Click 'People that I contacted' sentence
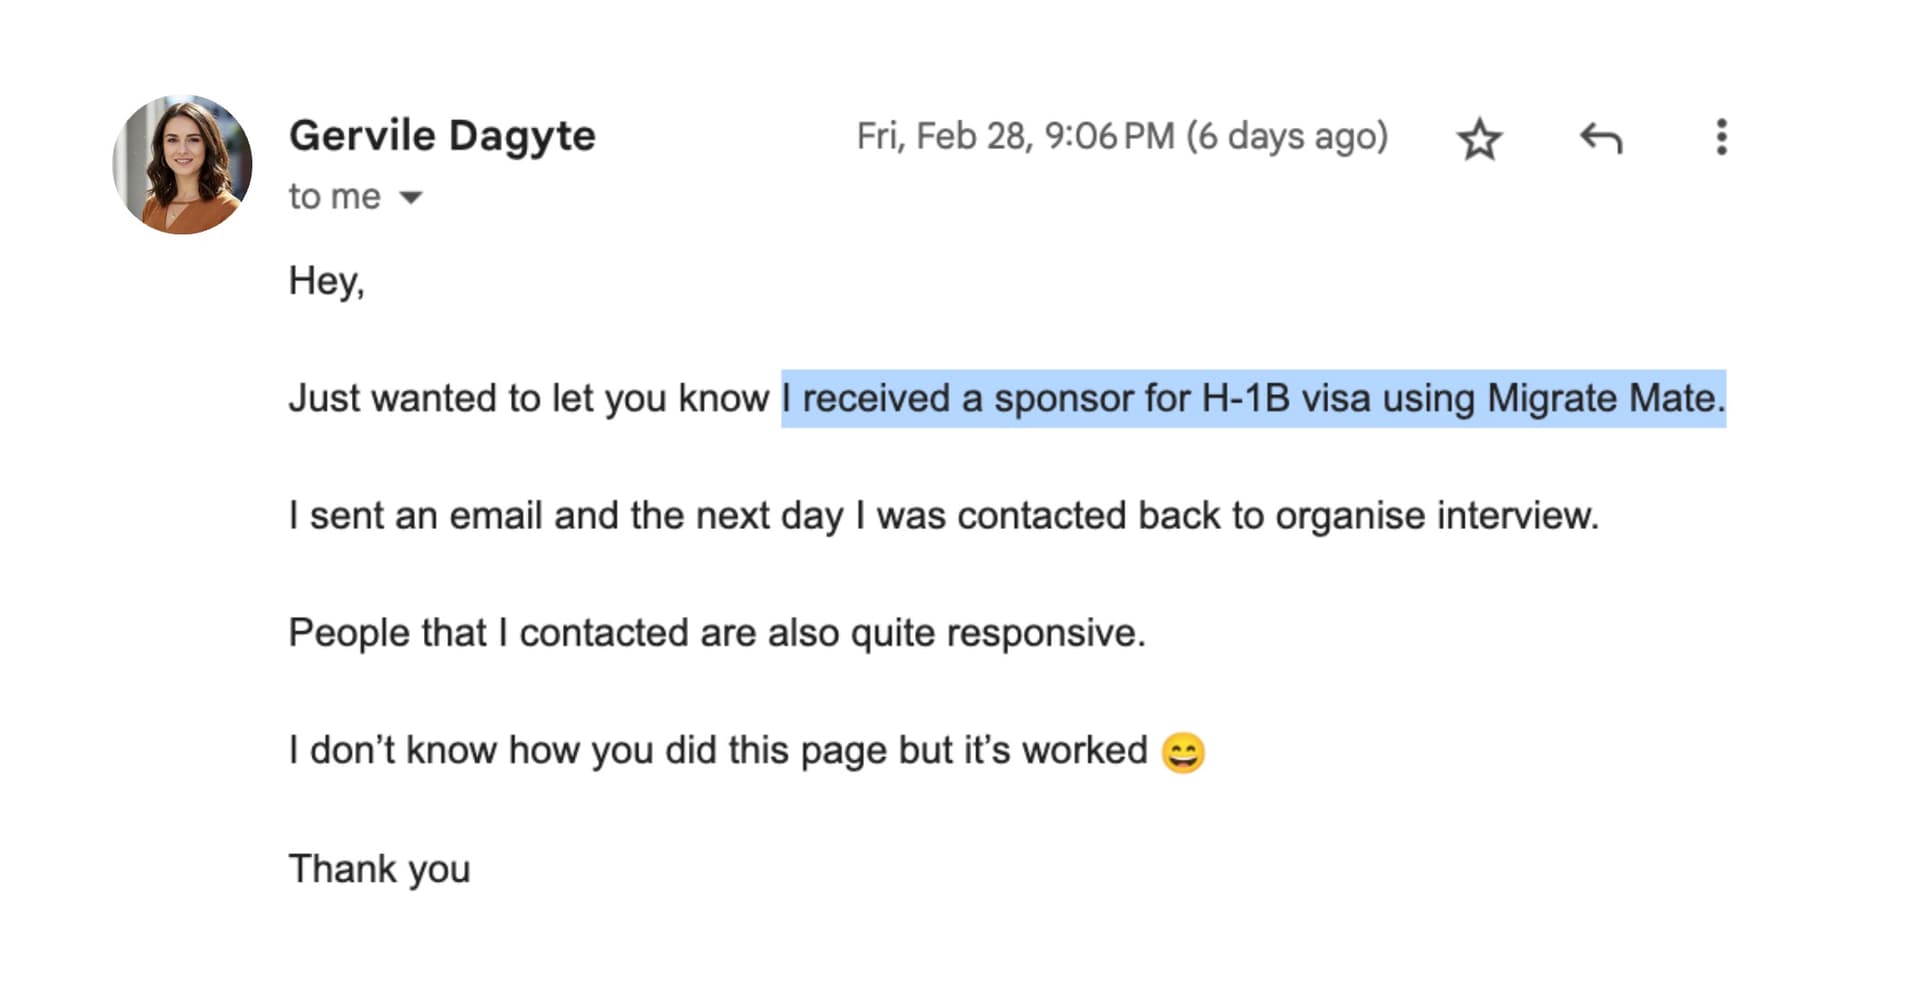 [x=717, y=633]
